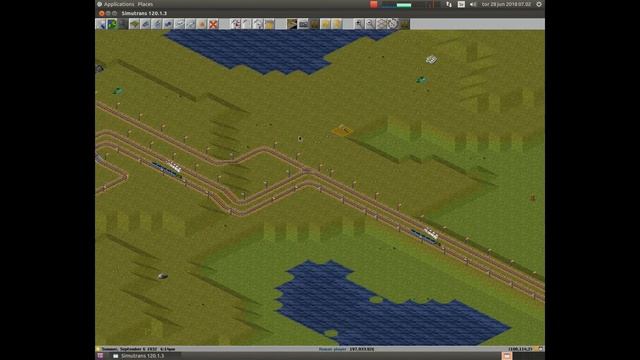Click the show desktop icon in bottom panel
Screen dimensions: 640x360
(100, 356)
